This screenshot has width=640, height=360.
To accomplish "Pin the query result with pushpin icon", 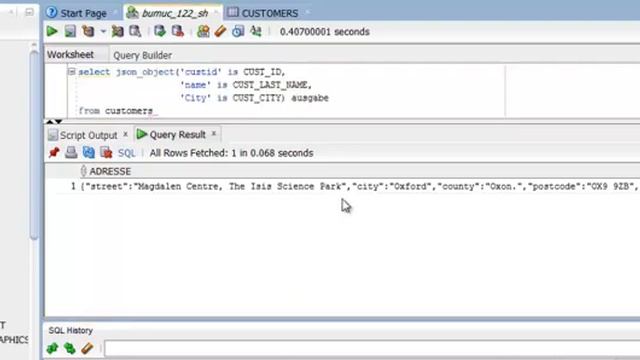I will coord(54,153).
